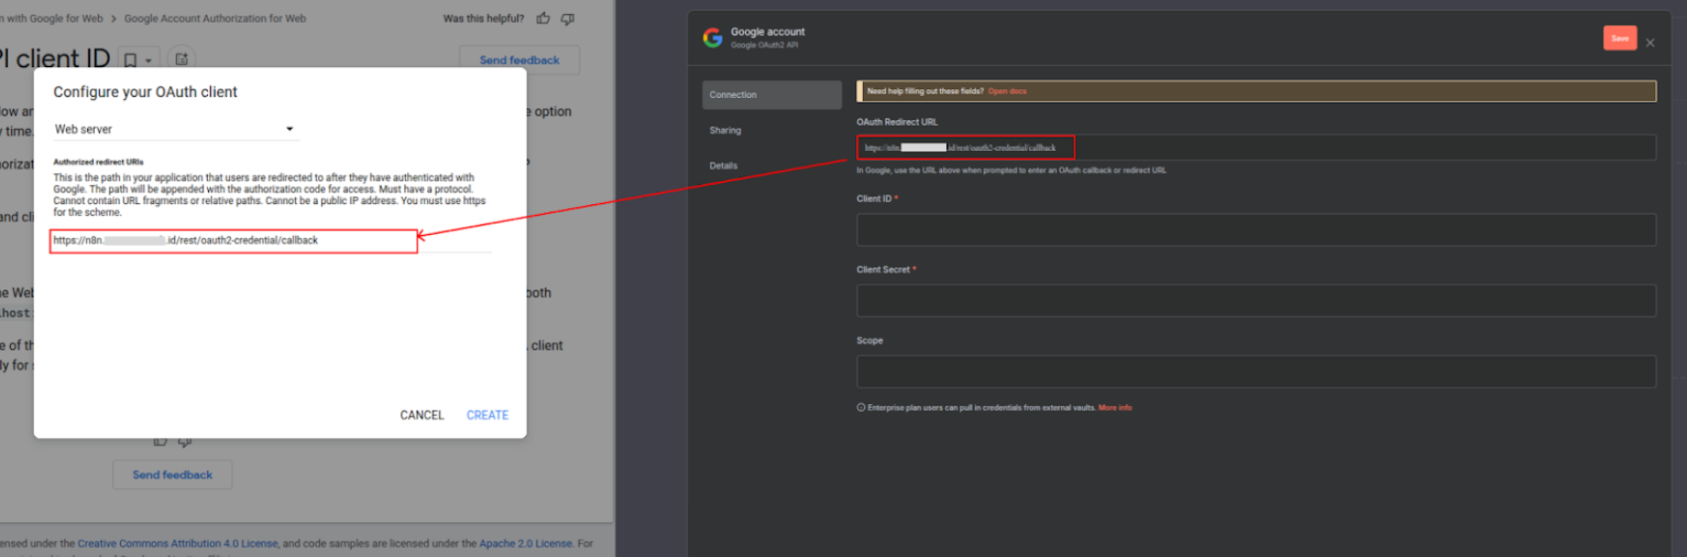Click the Google account credential title

767,32
